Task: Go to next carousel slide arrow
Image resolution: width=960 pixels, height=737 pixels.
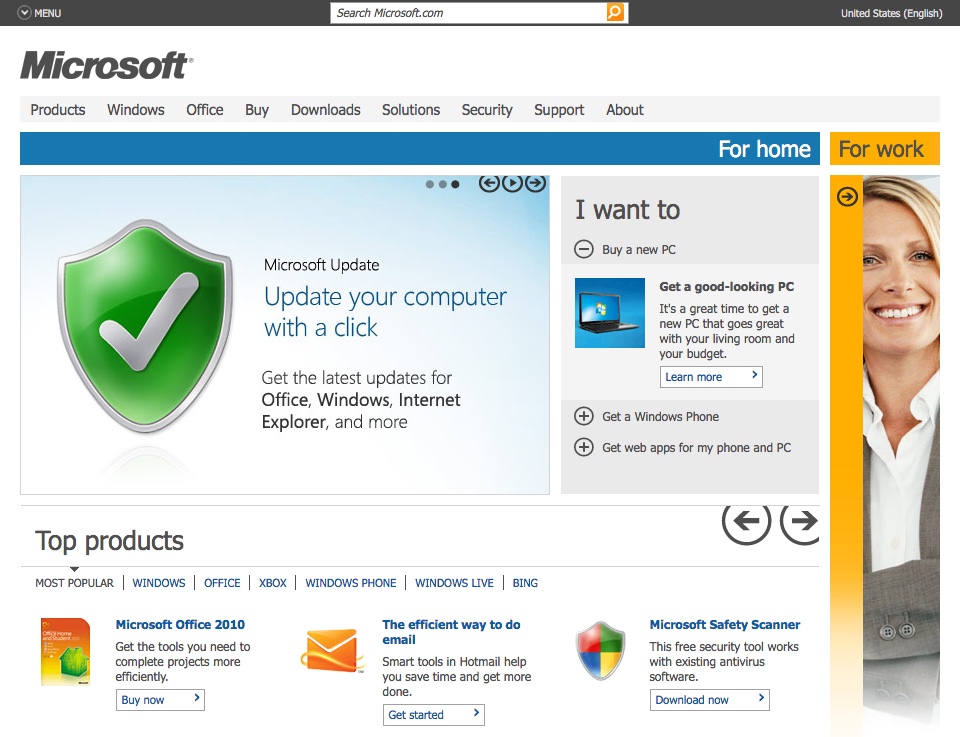Action: coord(536,183)
